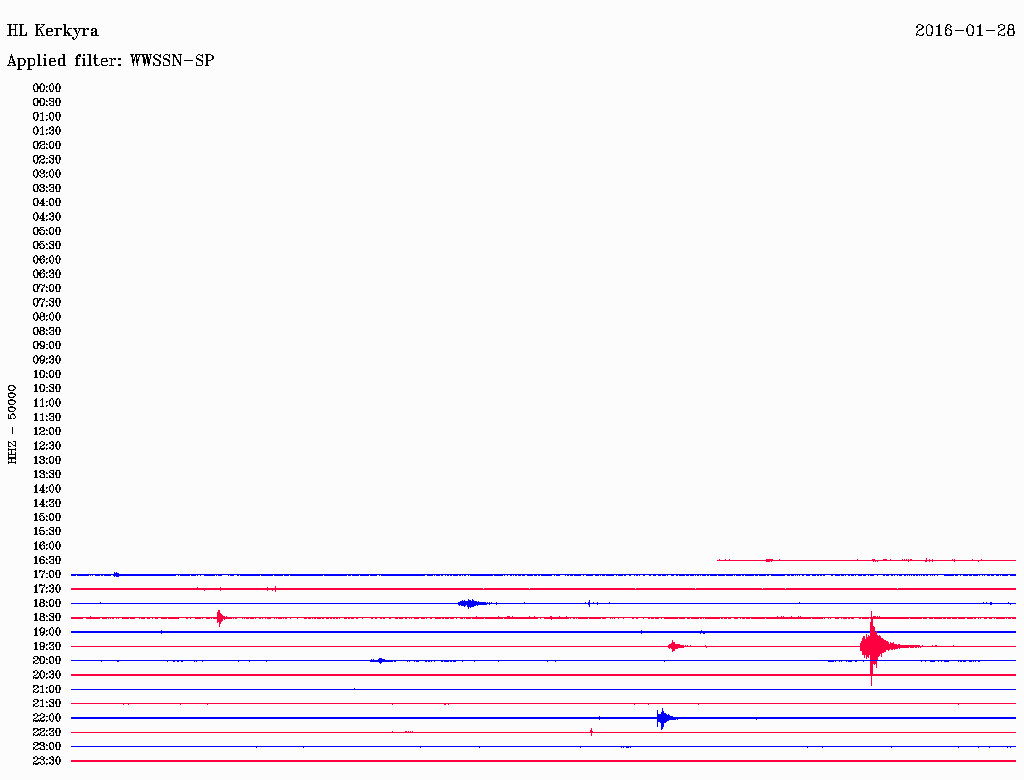The width and height of the screenshot is (1024, 780).
Task: Select the 12:30 time label
Action: [47, 446]
